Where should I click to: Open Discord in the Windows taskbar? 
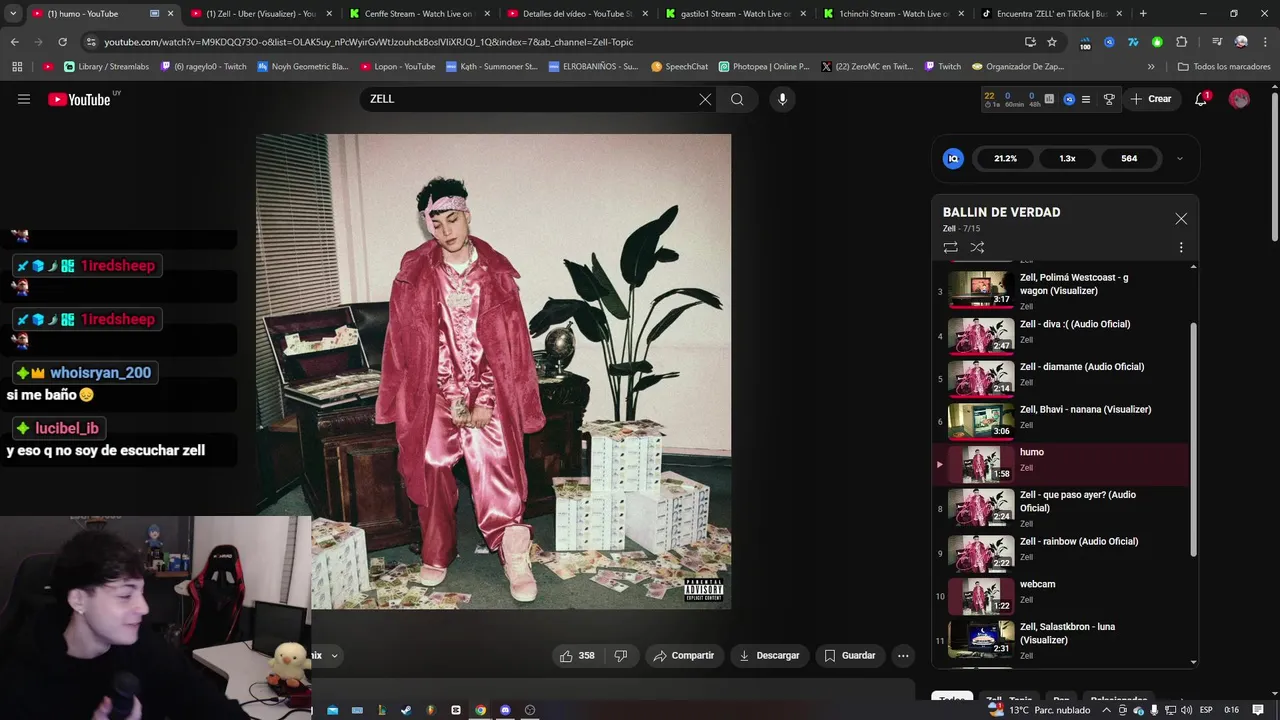click(x=505, y=710)
